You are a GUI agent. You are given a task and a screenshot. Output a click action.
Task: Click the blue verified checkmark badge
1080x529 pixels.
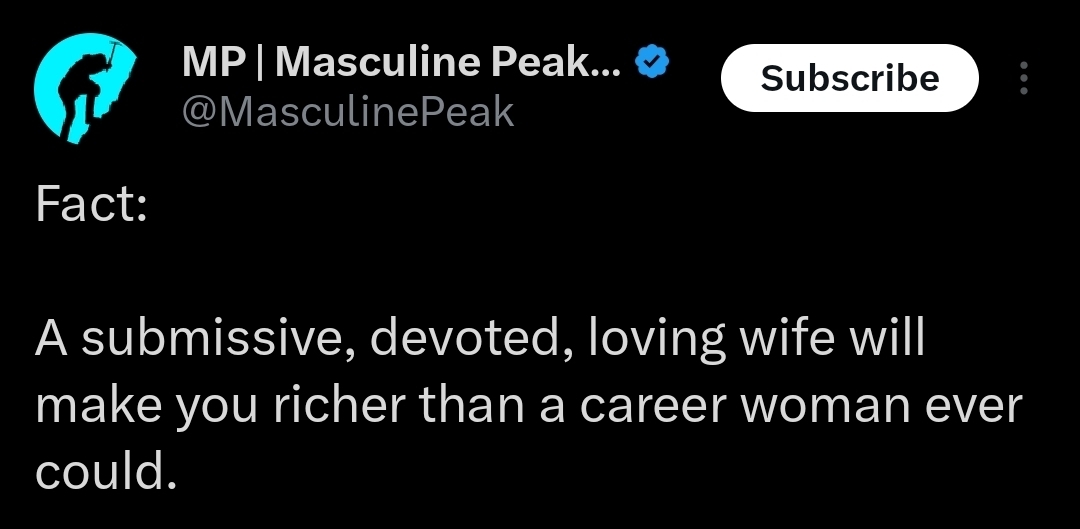pyautogui.click(x=652, y=62)
